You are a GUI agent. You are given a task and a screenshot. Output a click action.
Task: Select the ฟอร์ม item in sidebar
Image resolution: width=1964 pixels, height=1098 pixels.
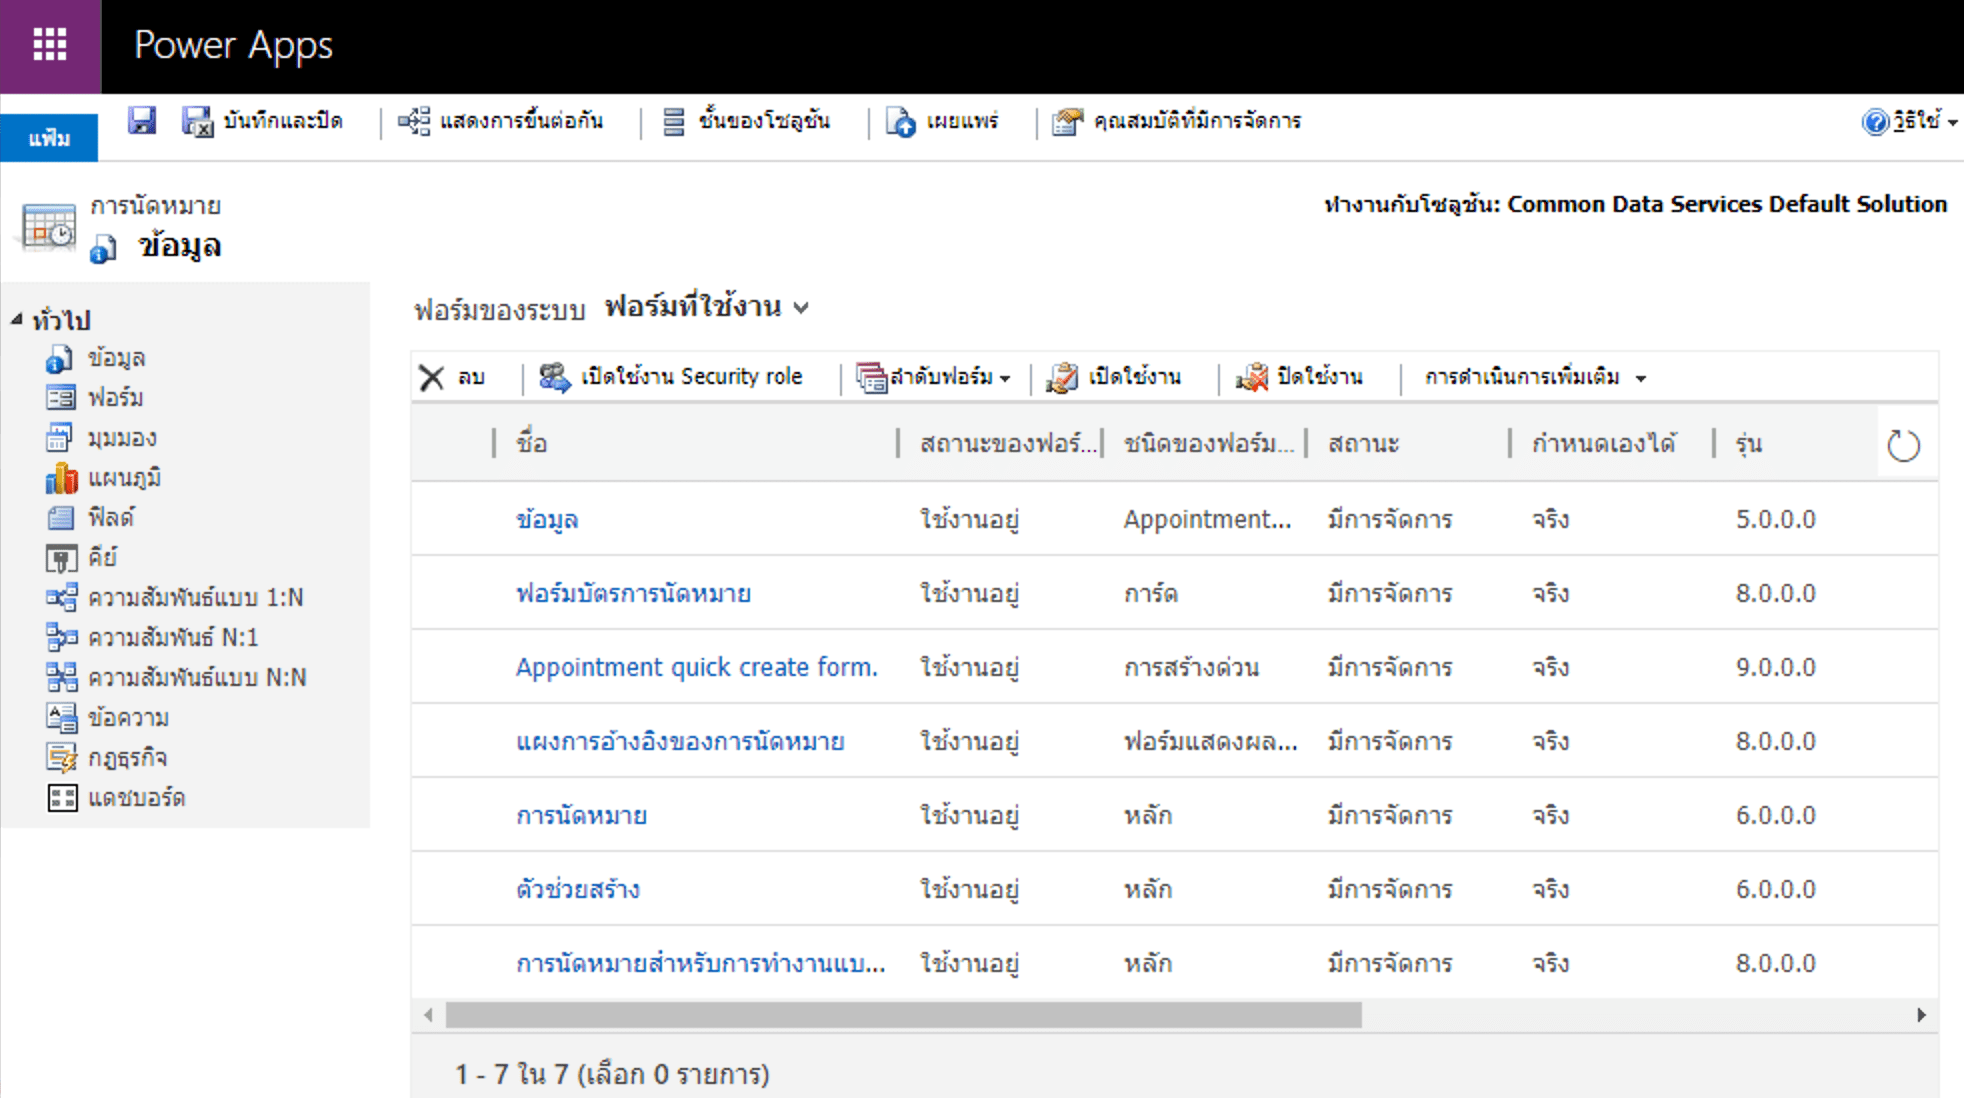(x=113, y=399)
